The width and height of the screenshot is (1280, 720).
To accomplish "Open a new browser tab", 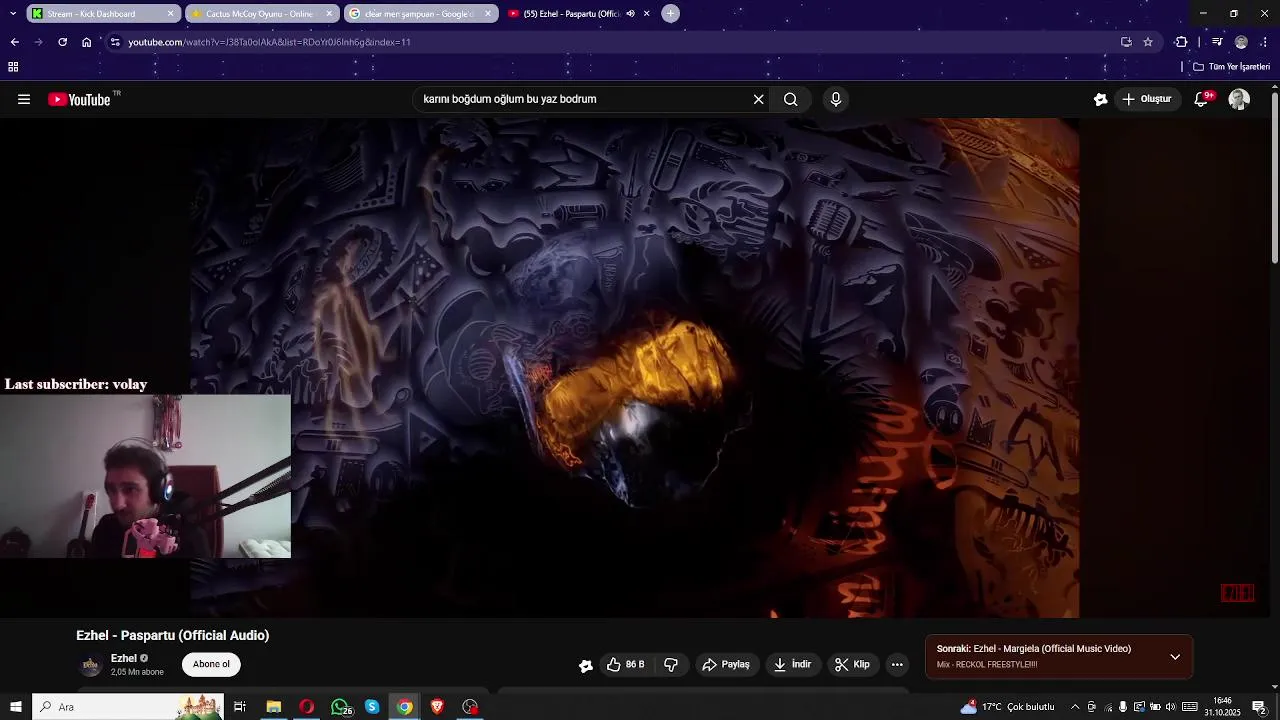I will pyautogui.click(x=671, y=14).
